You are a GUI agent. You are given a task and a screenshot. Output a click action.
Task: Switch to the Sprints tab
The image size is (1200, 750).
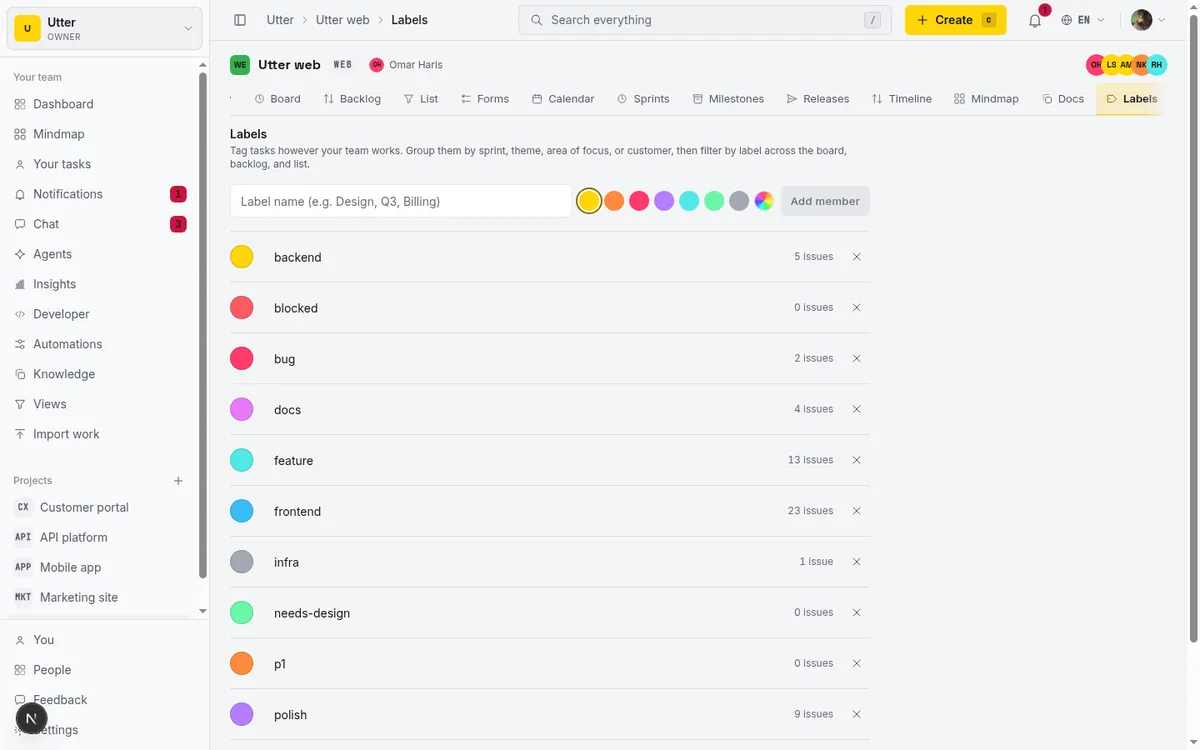click(x=643, y=99)
